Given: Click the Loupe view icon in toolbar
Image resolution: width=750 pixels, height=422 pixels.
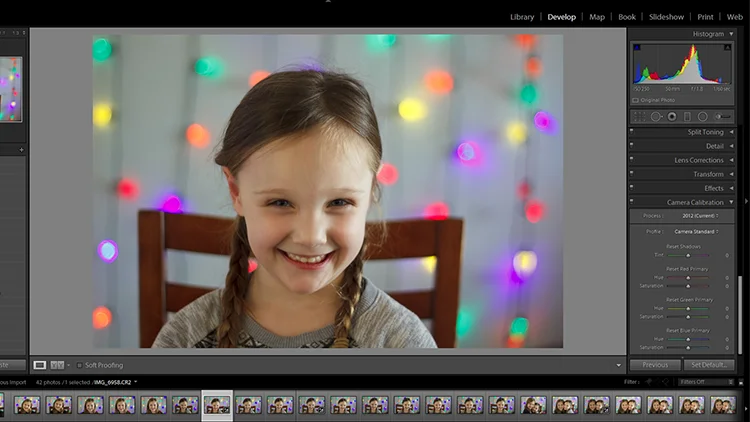Looking at the screenshot, I should (40, 365).
